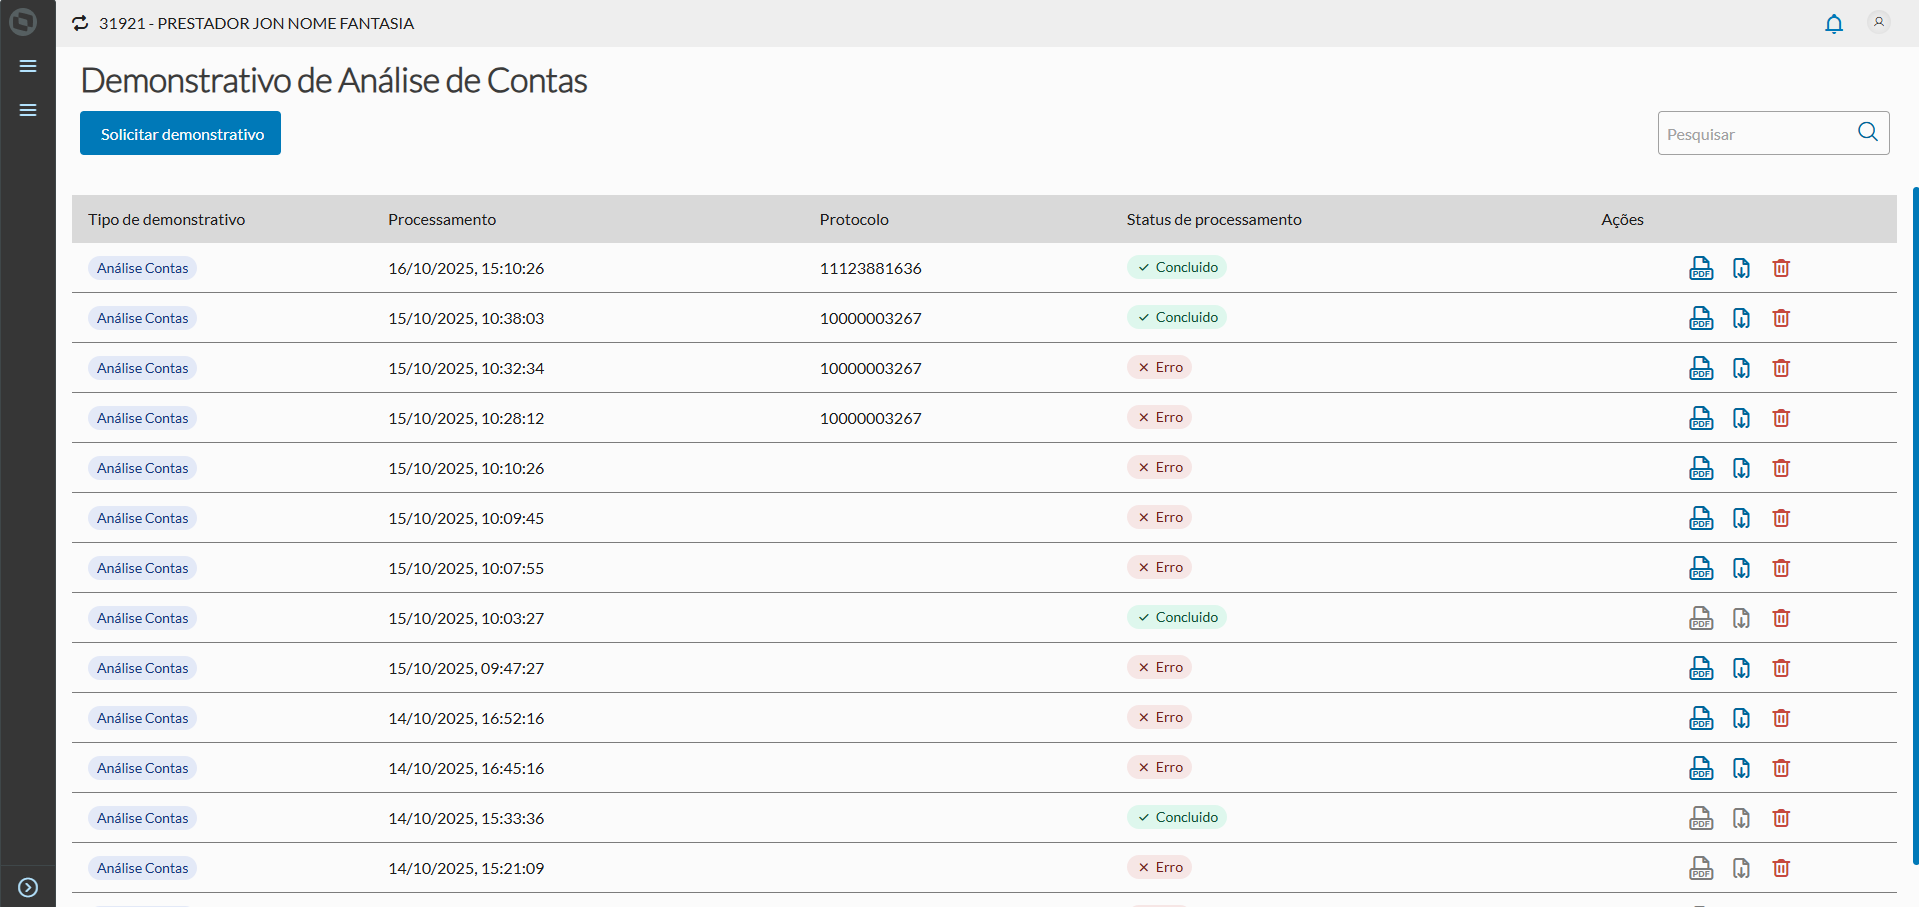The height and width of the screenshot is (907, 1919).
Task: Delete the 15/10/2025 10:07:55 record
Action: (x=1781, y=568)
